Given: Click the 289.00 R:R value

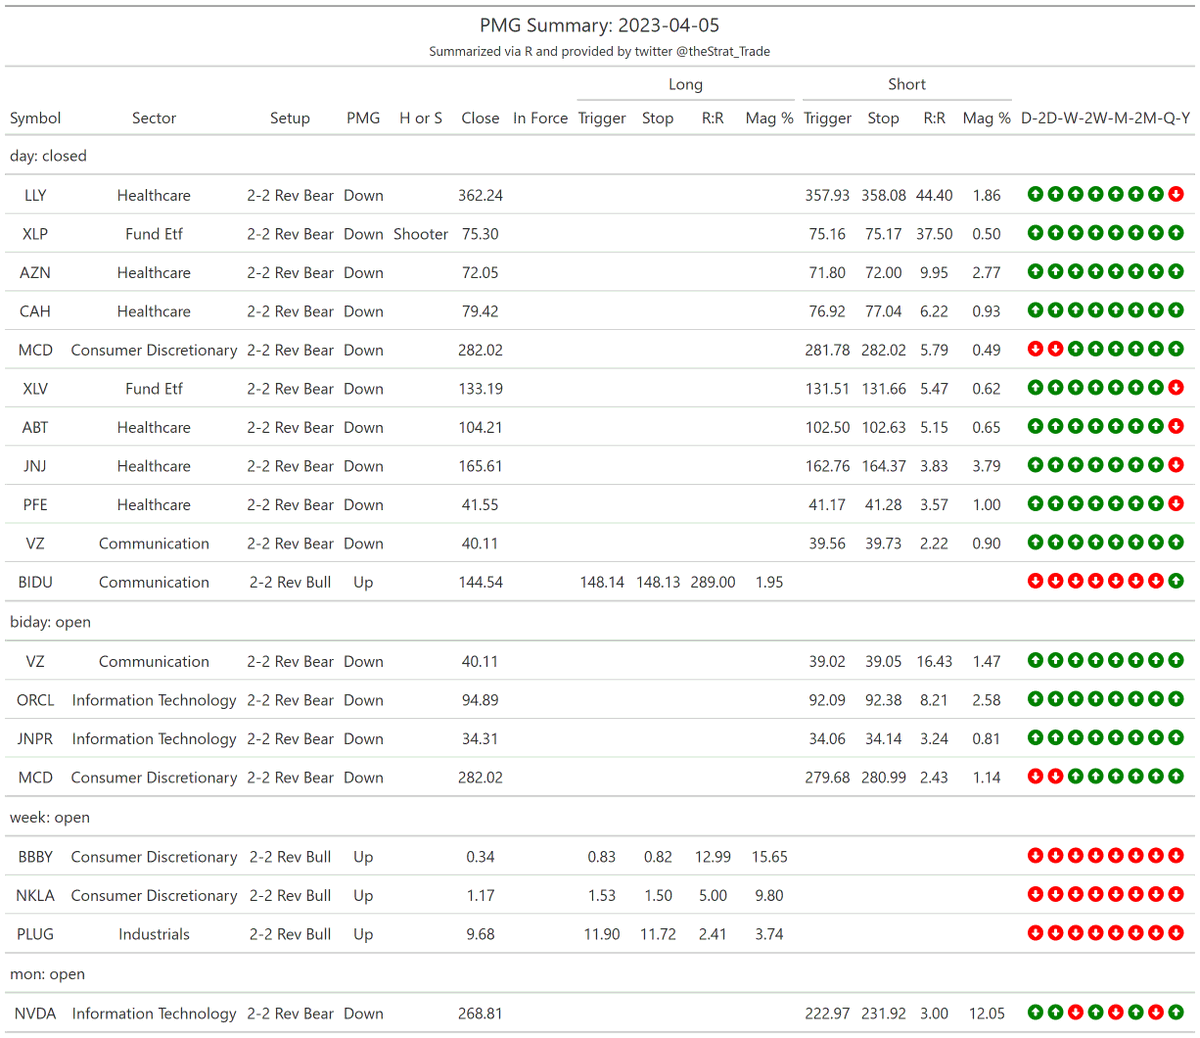Looking at the screenshot, I should (x=713, y=582).
